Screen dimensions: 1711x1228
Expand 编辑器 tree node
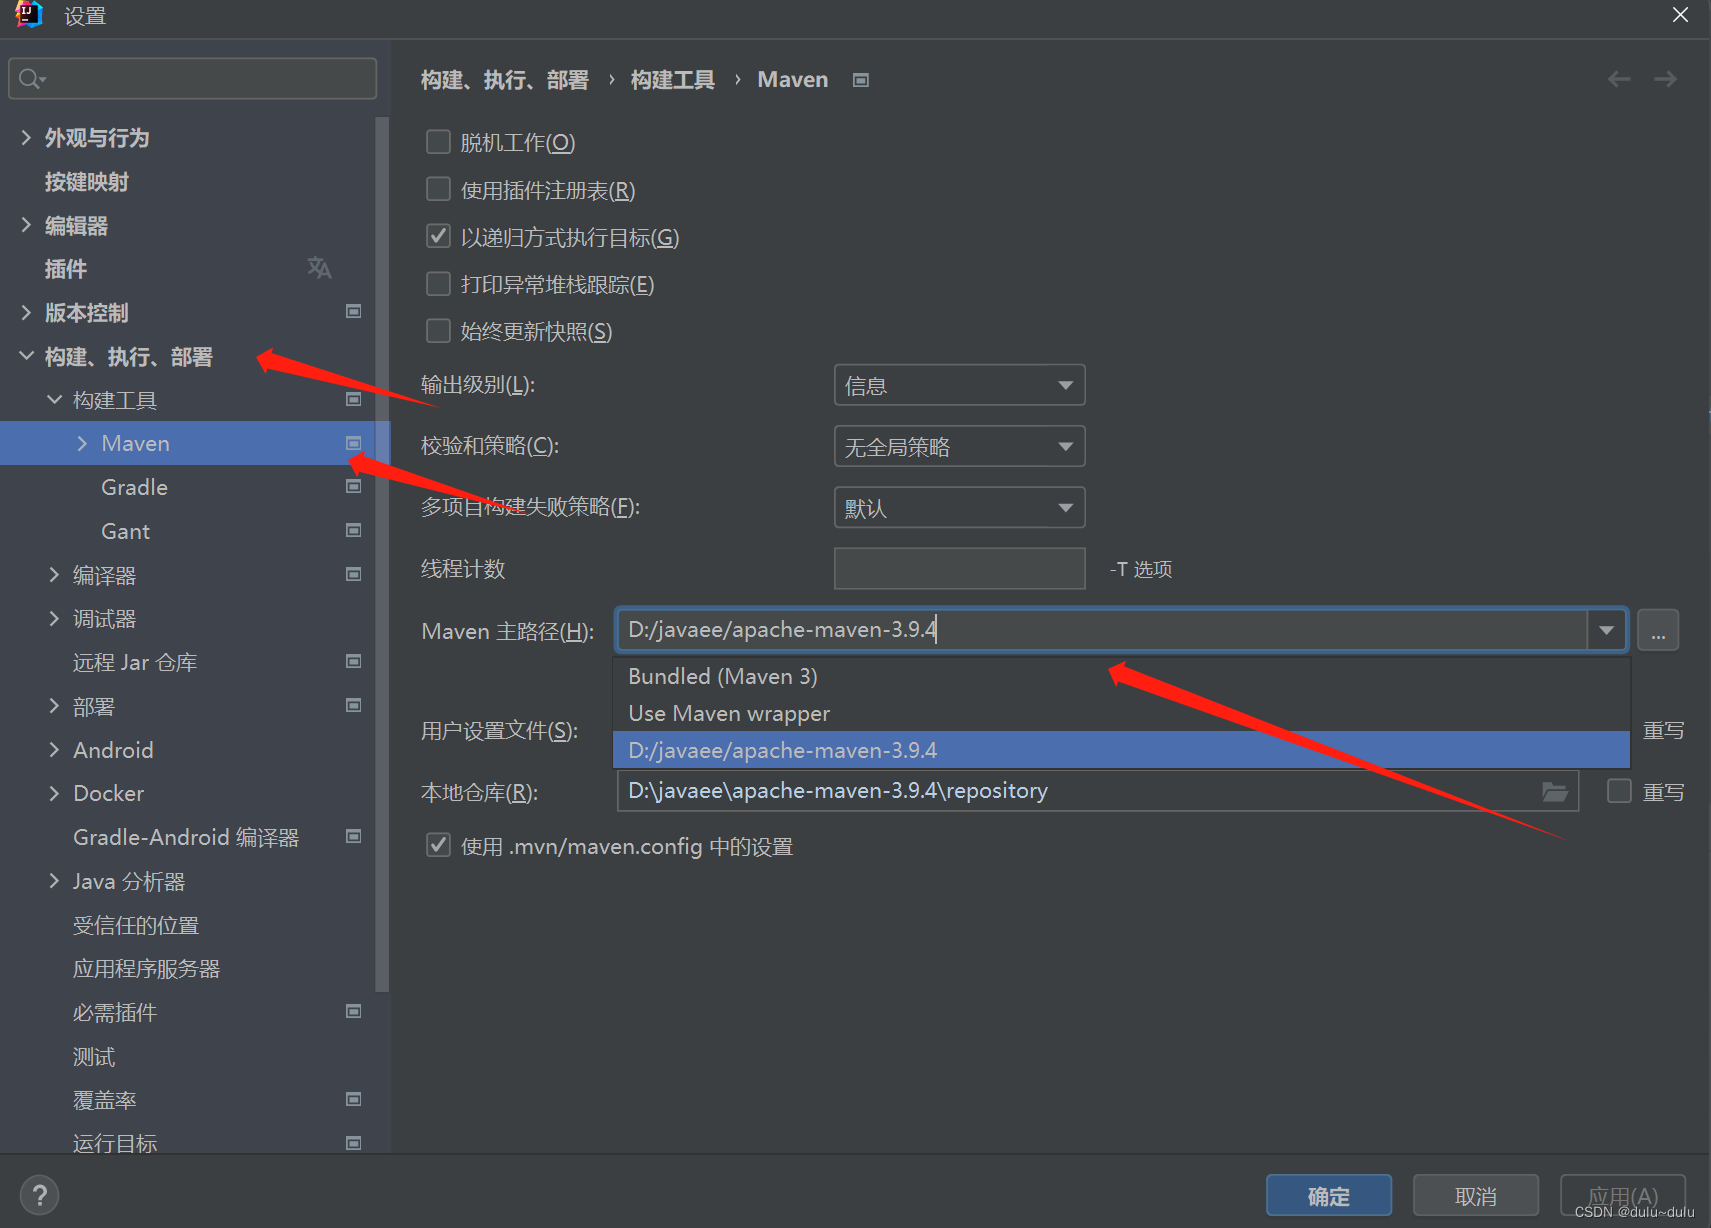pos(26,225)
